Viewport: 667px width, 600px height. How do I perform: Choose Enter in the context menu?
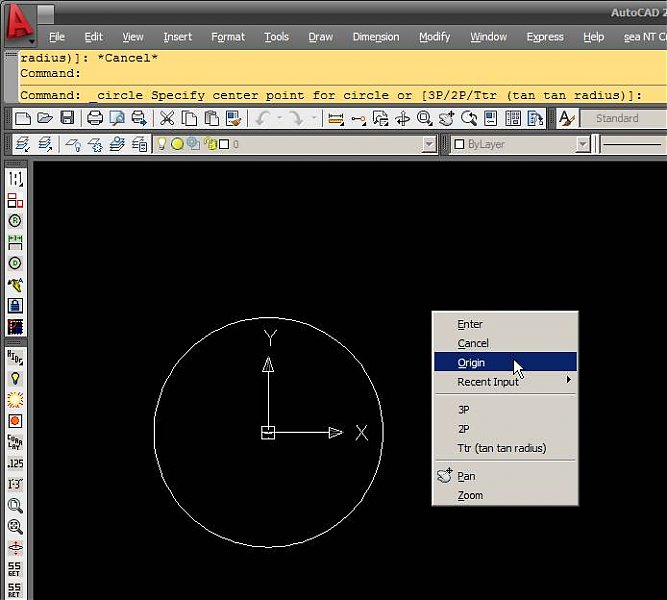tap(505, 324)
